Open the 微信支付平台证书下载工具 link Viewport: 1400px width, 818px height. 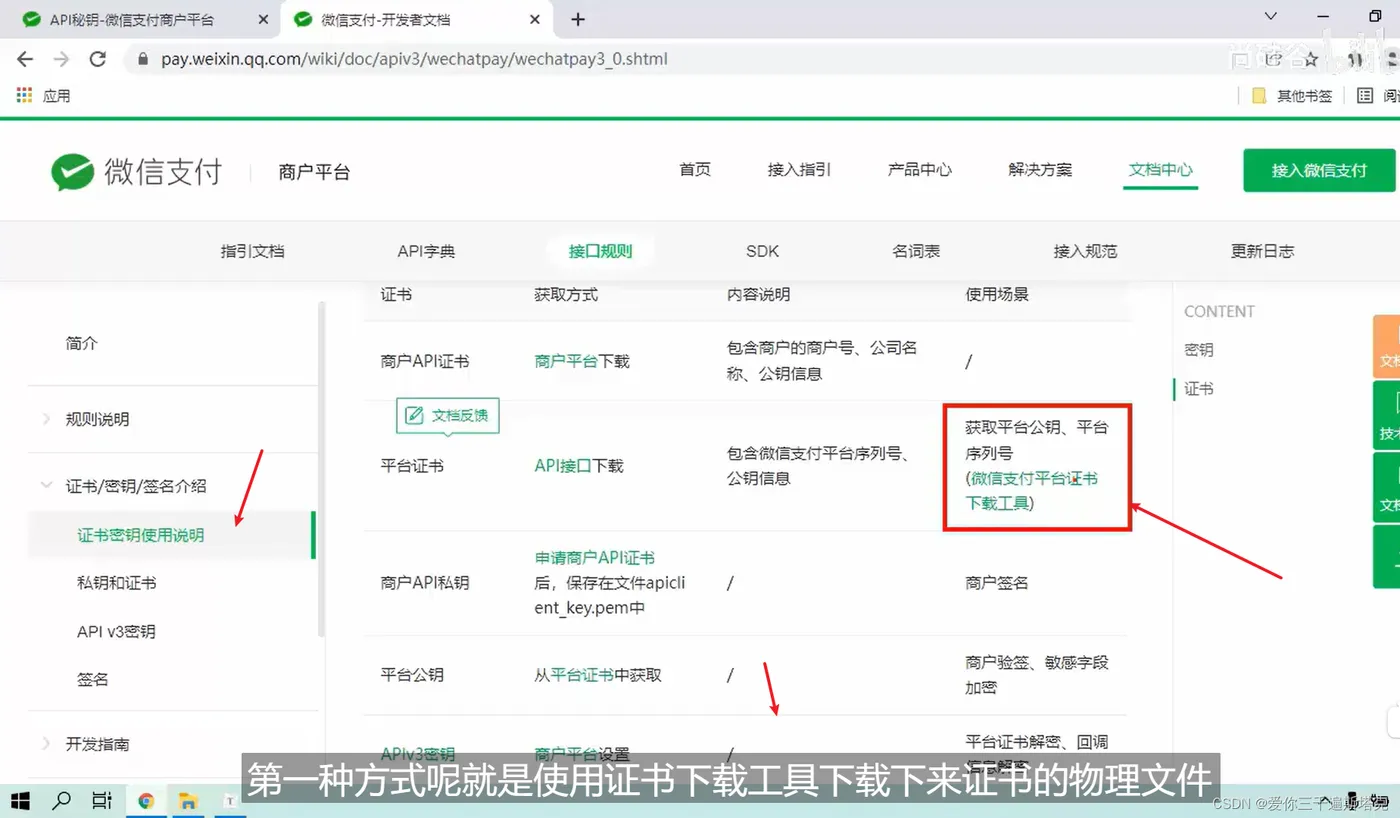[1034, 491]
